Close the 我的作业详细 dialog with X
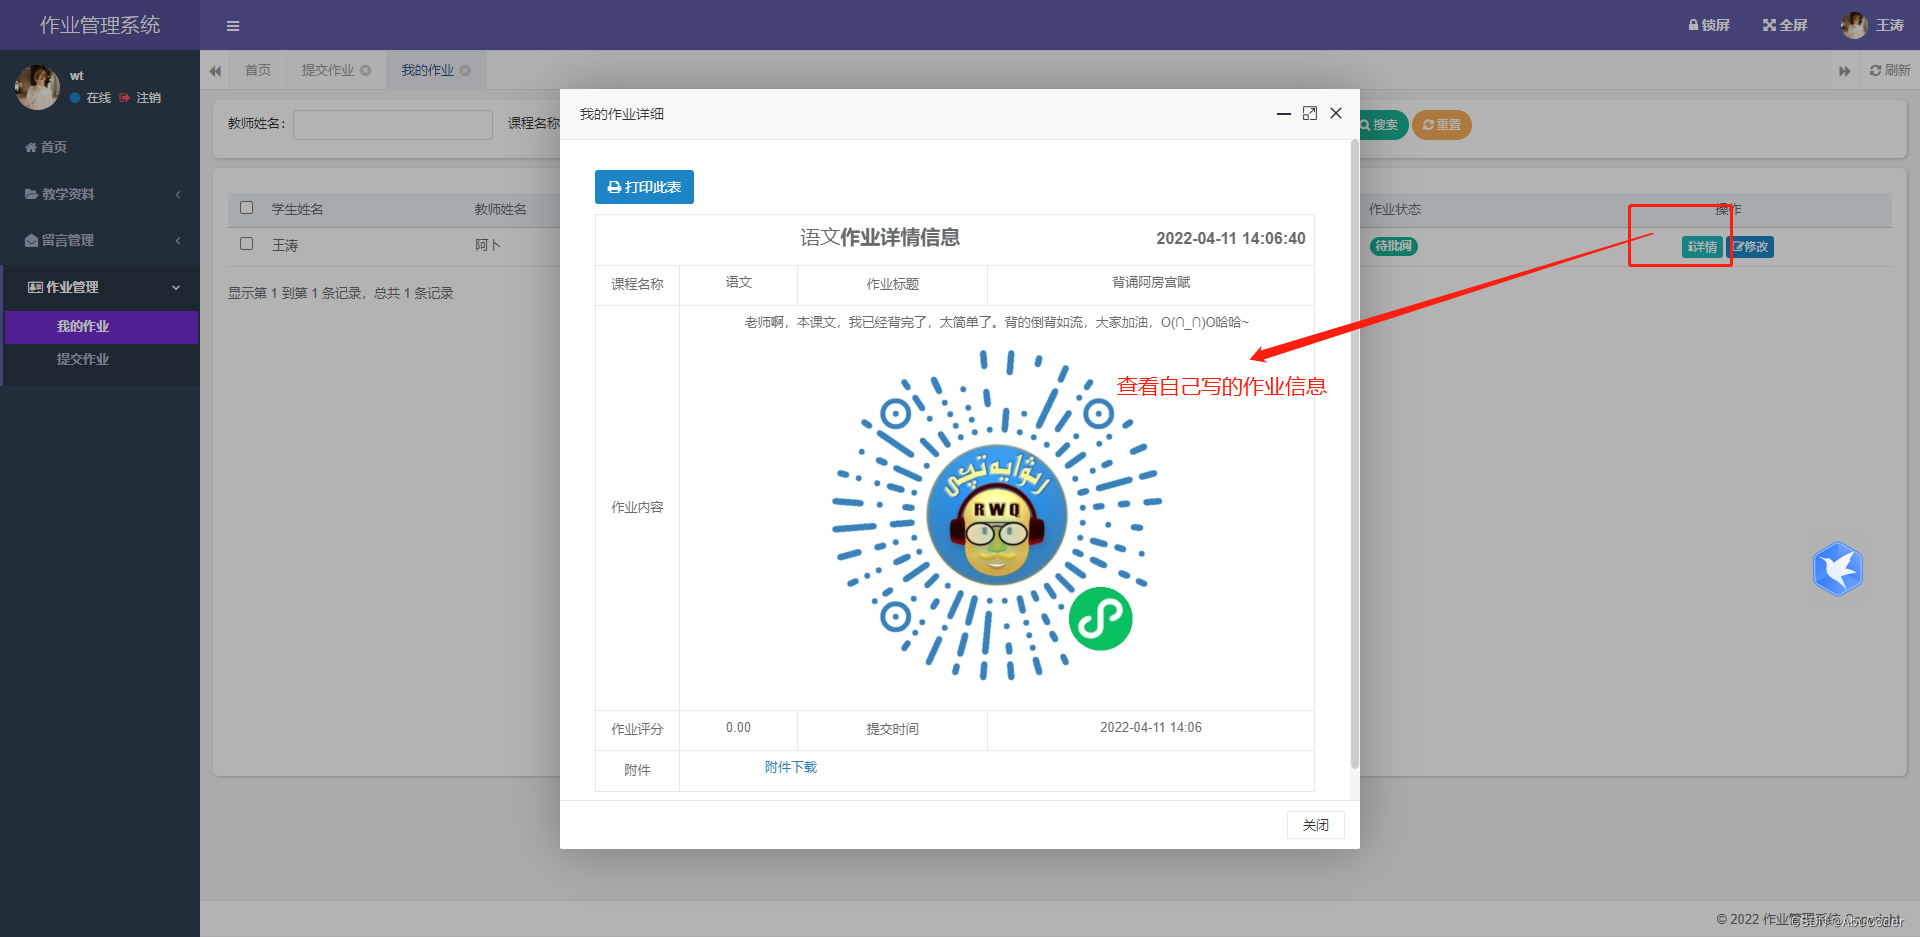The width and height of the screenshot is (1920, 937). tap(1336, 114)
